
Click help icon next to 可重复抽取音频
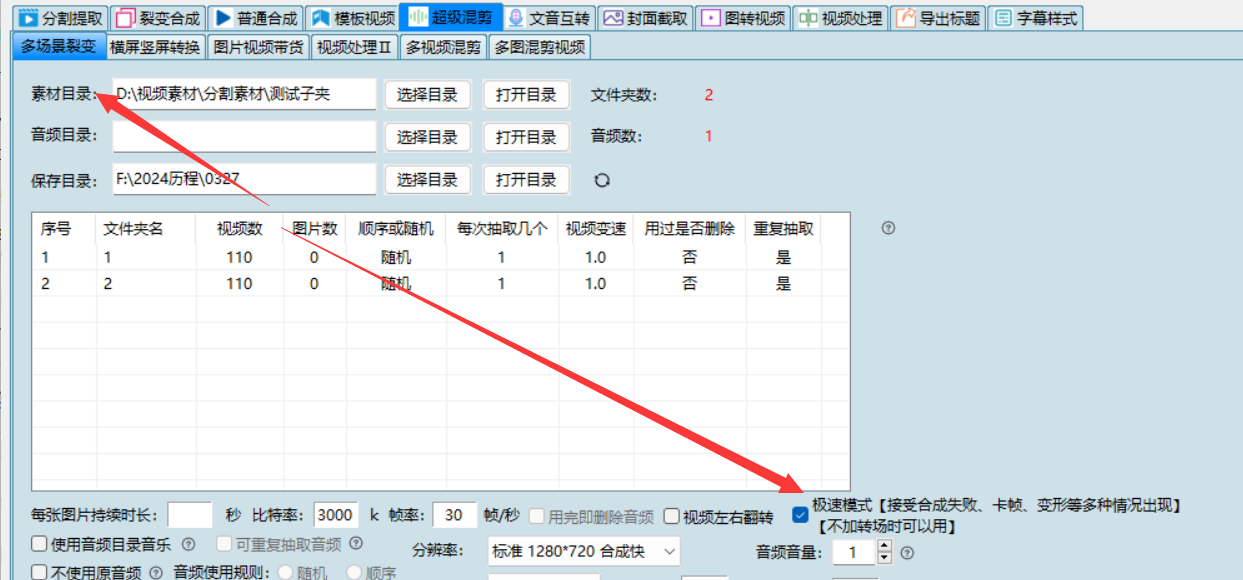click(355, 544)
